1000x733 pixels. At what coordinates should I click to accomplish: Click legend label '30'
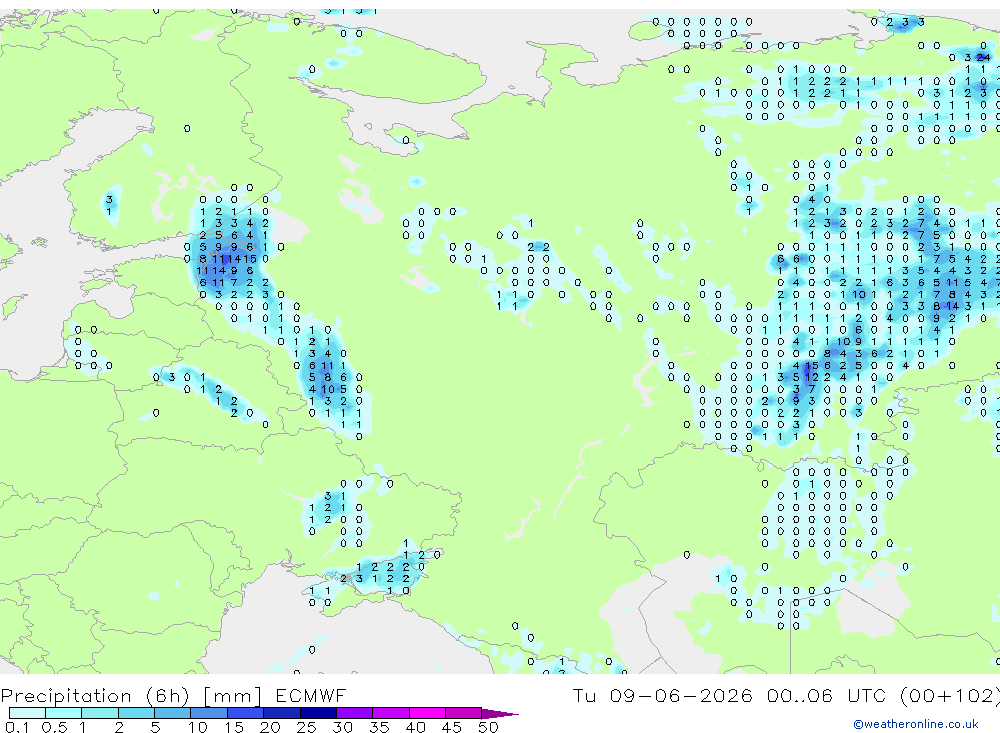click(x=343, y=727)
